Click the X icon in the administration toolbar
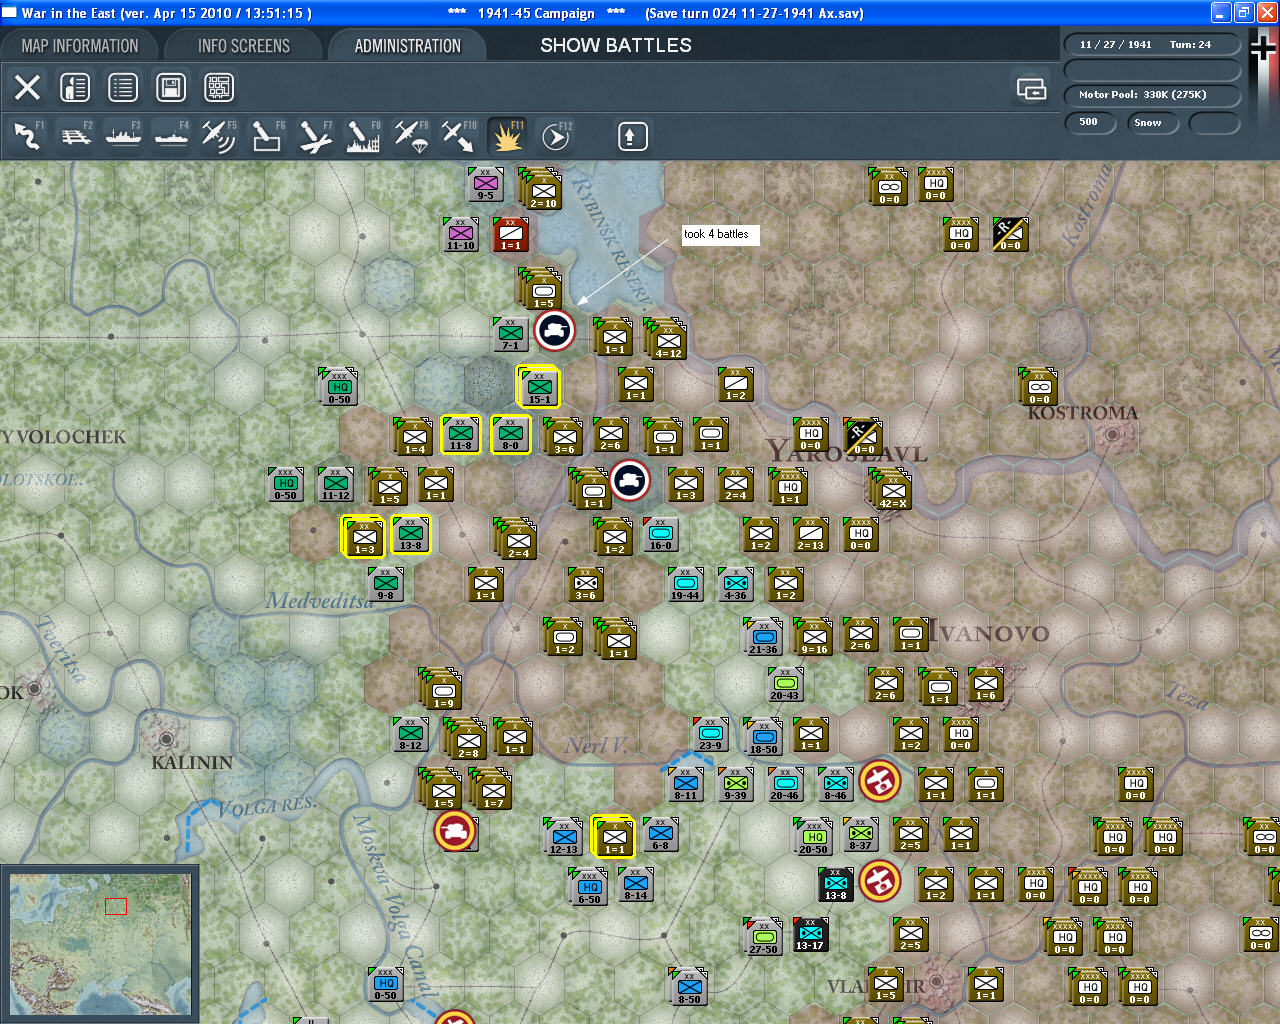The image size is (1280, 1024). click(28, 87)
